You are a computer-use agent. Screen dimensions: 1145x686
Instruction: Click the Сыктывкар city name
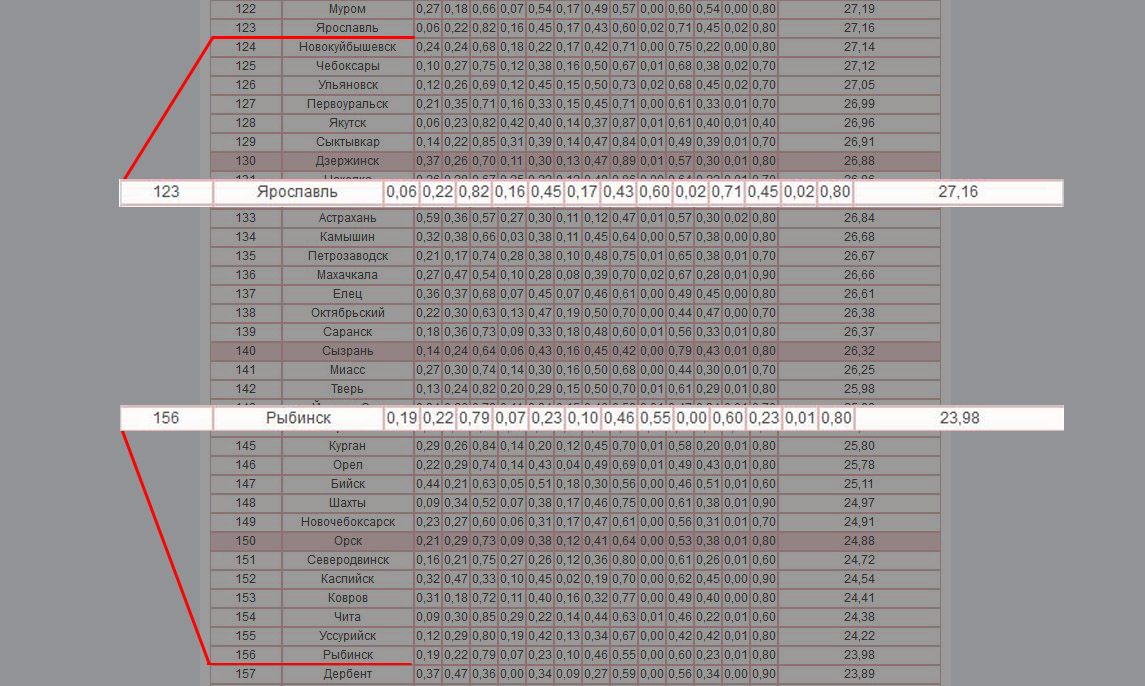(x=347, y=142)
